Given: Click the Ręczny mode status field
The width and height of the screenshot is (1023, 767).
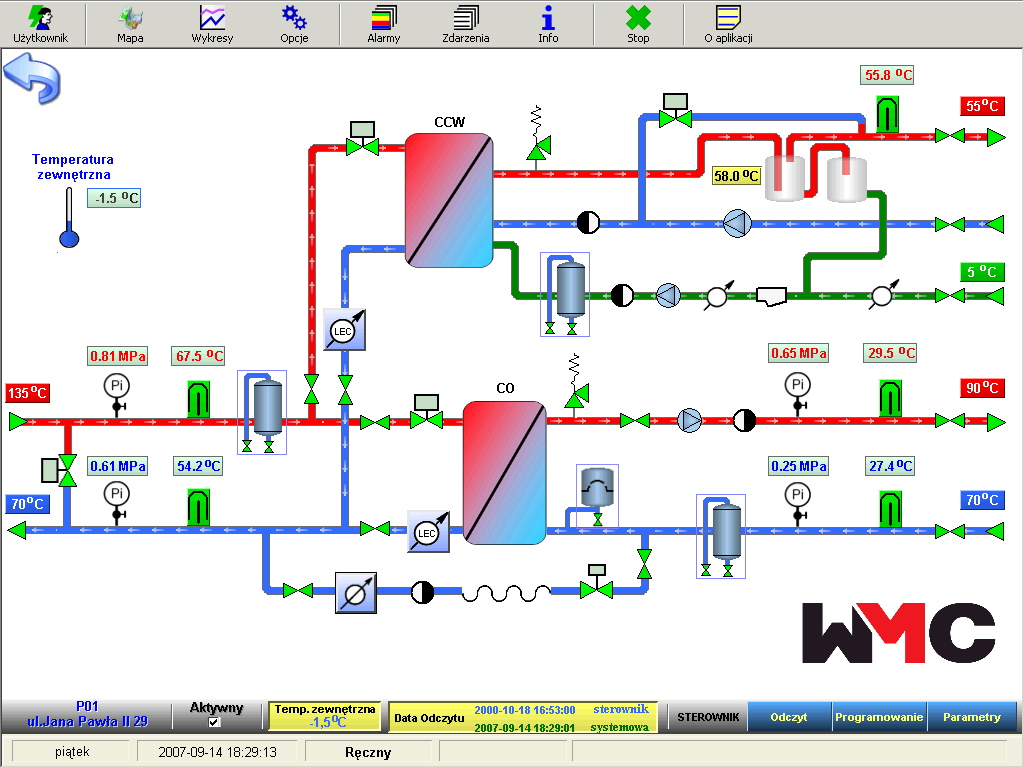Looking at the screenshot, I should [x=367, y=752].
